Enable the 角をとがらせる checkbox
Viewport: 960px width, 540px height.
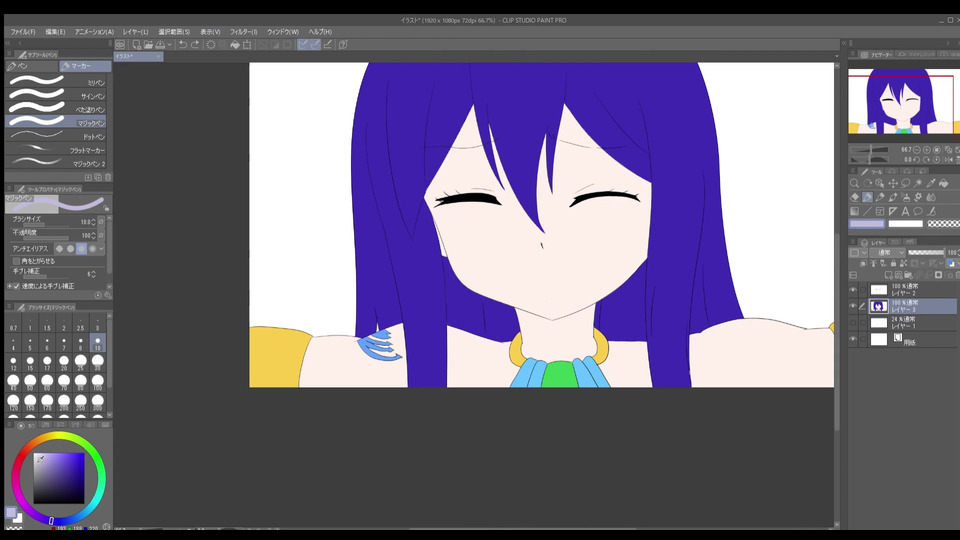point(17,261)
